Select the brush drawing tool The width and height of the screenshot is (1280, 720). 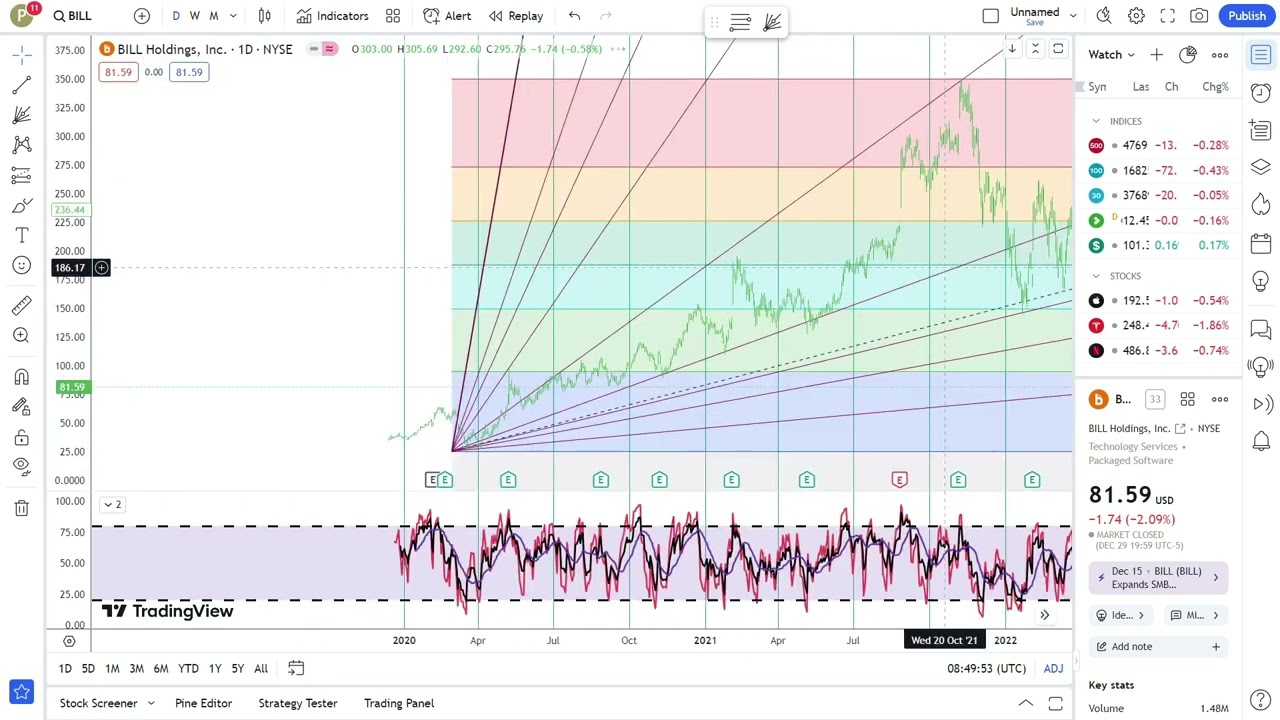(21, 206)
